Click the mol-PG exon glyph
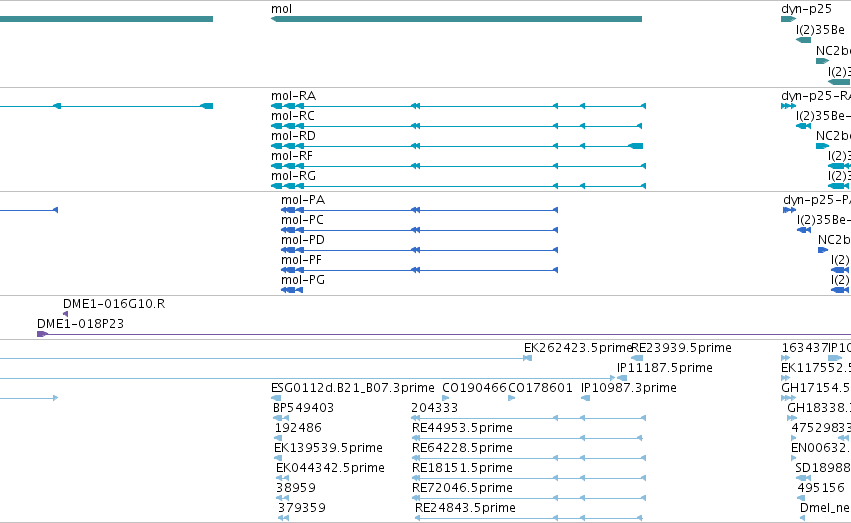Image resolution: width=851 pixels, height=523 pixels. [x=292, y=290]
